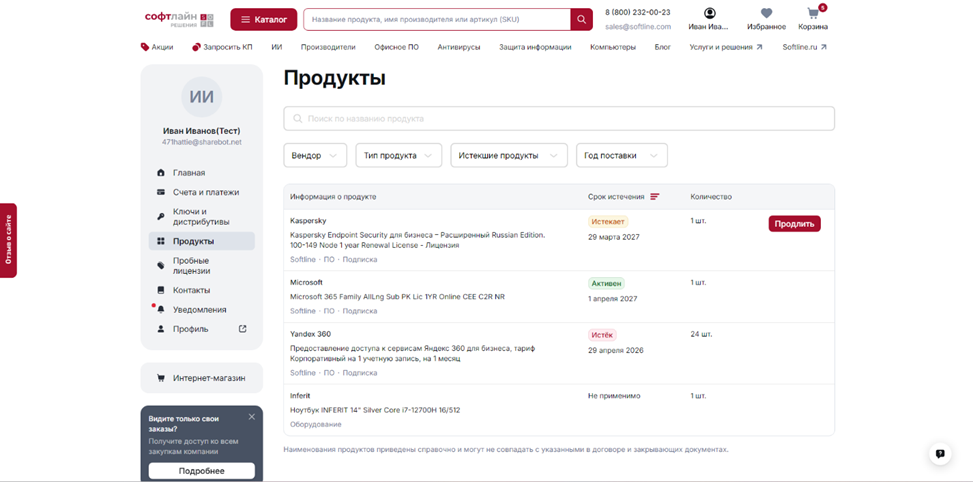
Task: Click the Не применимо cell
Action: click(614, 395)
